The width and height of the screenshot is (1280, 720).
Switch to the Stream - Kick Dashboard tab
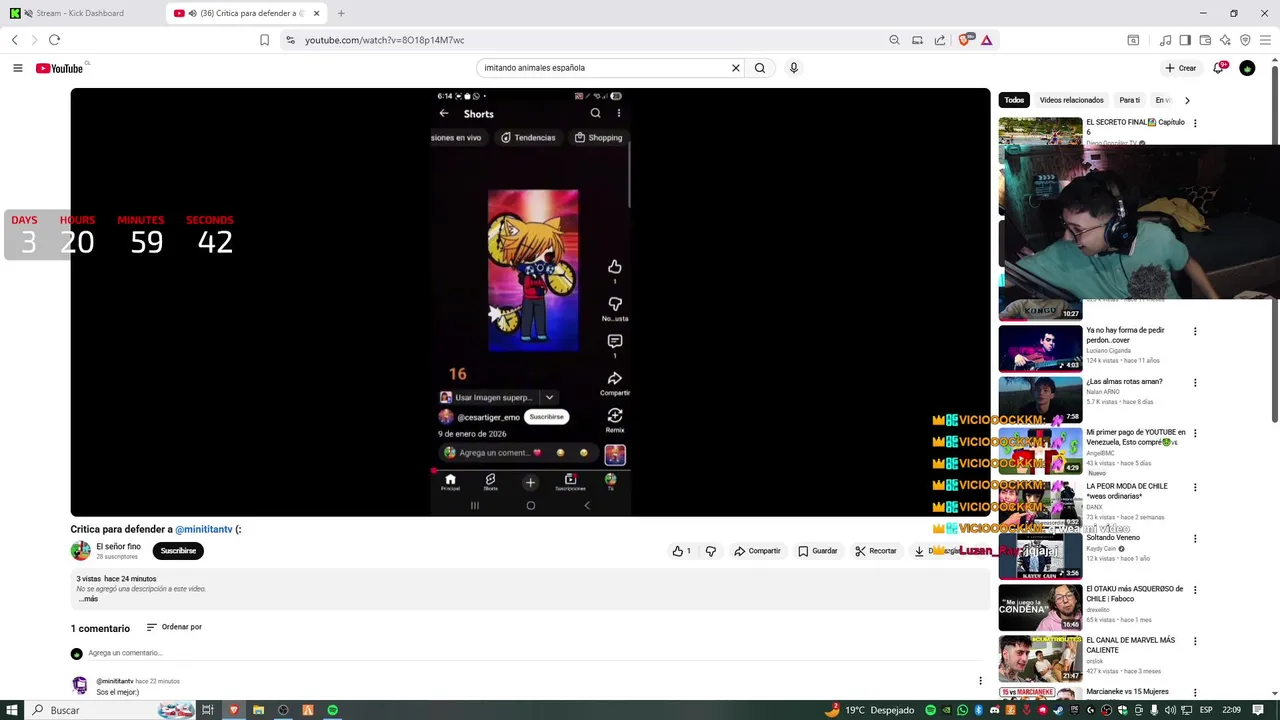(80, 13)
